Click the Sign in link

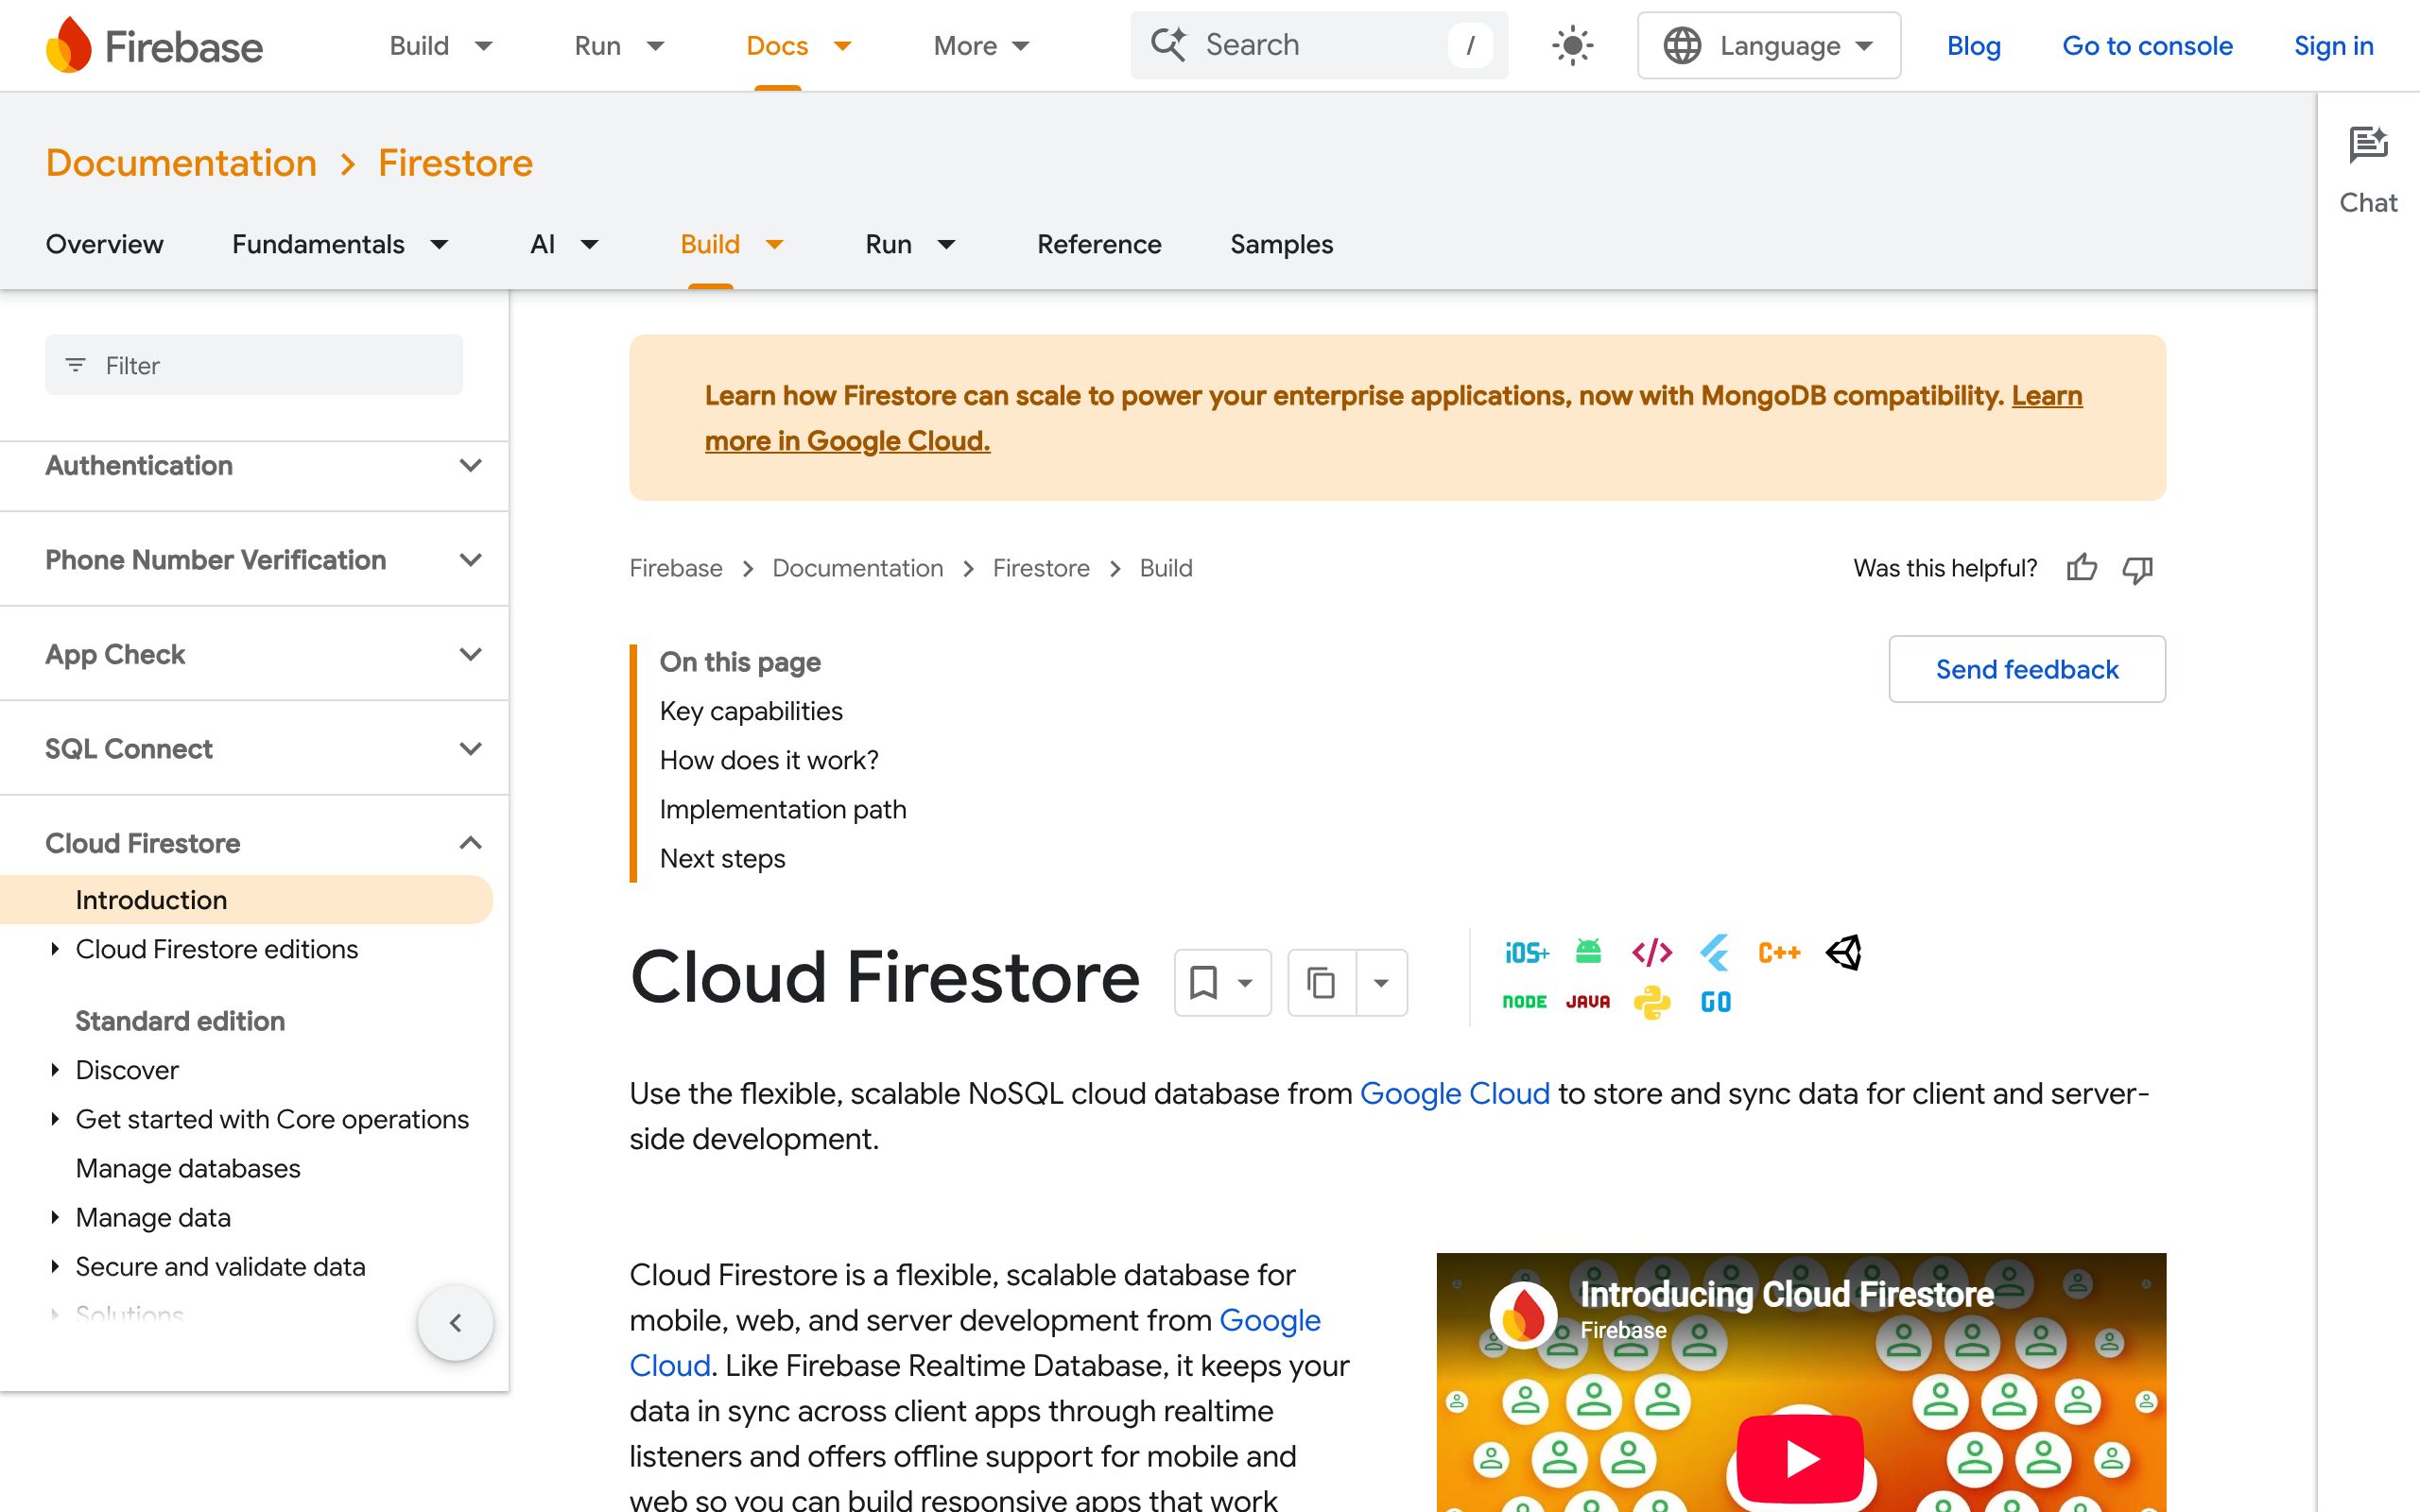point(2333,46)
